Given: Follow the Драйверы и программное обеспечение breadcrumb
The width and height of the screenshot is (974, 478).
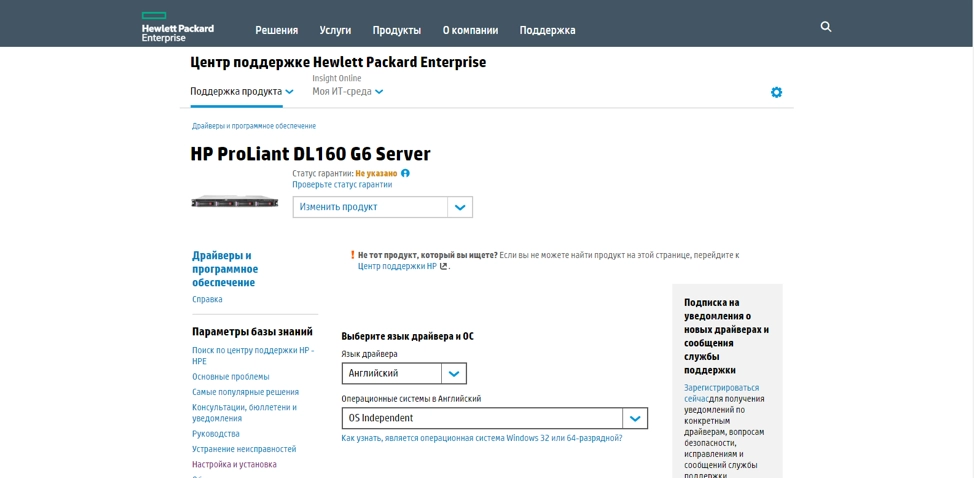Looking at the screenshot, I should (x=254, y=126).
